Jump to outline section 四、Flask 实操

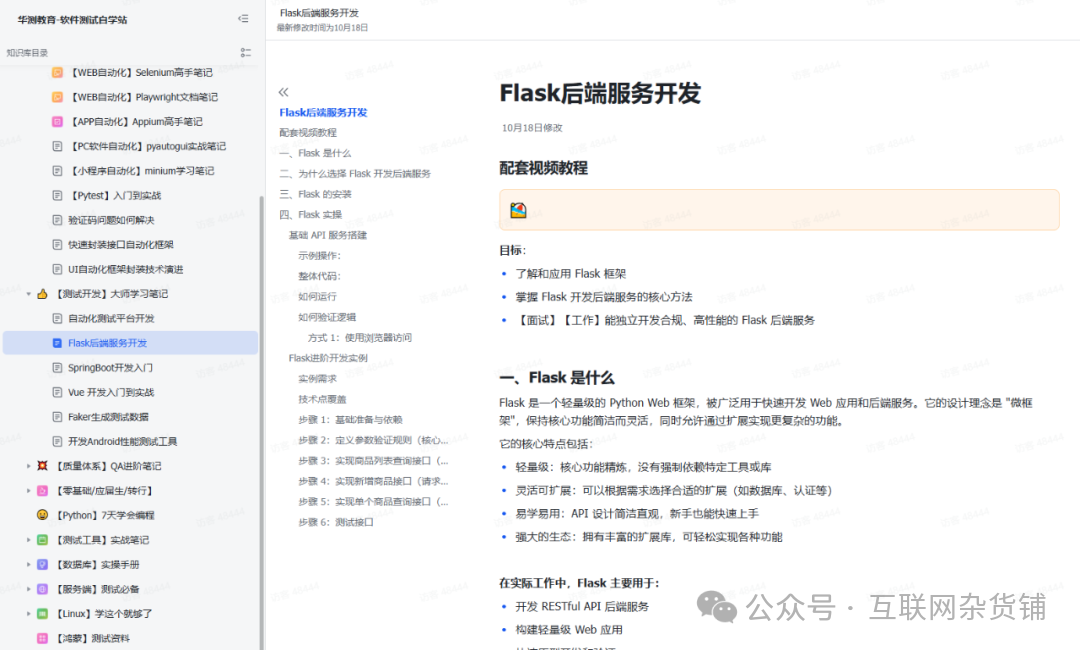pos(311,215)
